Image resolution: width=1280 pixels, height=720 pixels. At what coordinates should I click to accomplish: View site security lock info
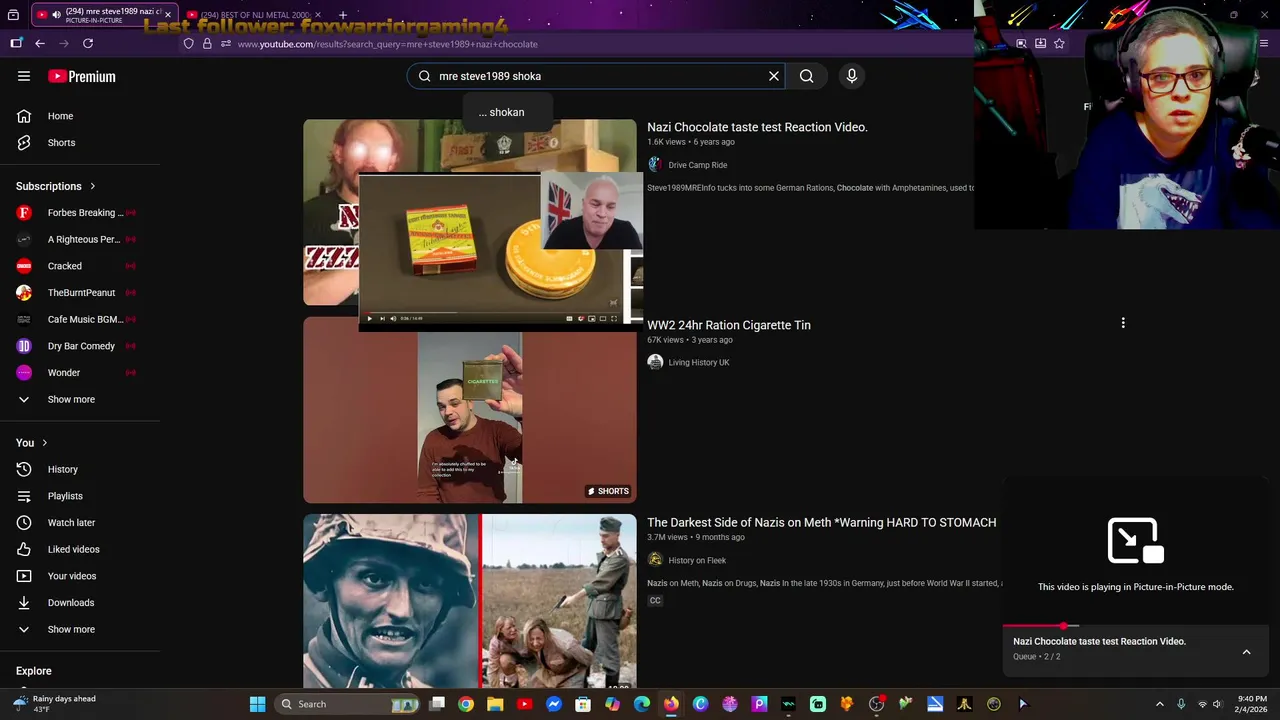pyautogui.click(x=207, y=44)
